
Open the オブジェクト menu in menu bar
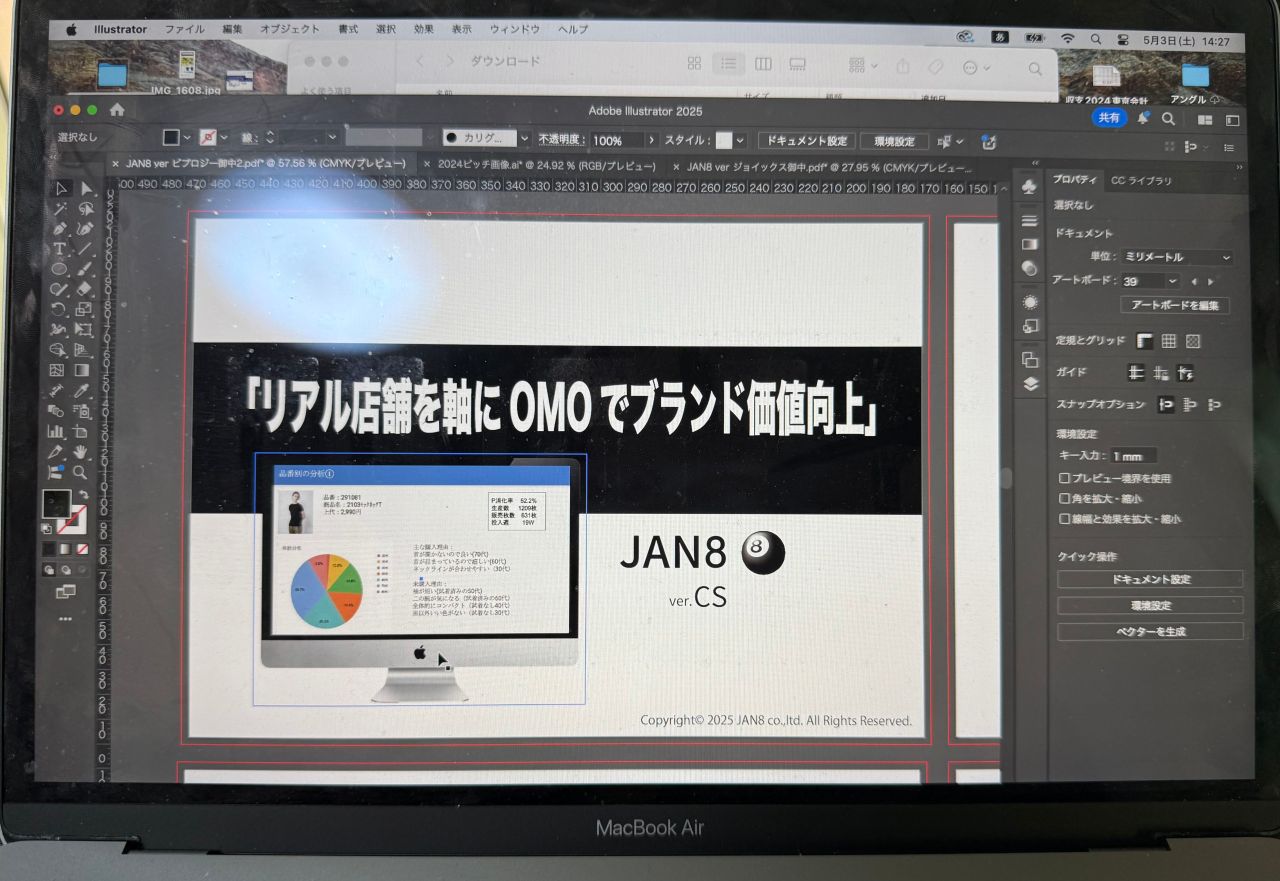click(290, 30)
